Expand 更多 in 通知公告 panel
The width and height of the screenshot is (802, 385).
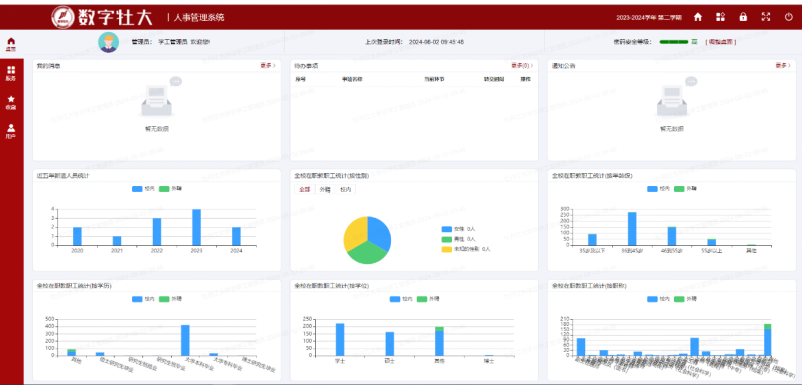[x=783, y=65]
